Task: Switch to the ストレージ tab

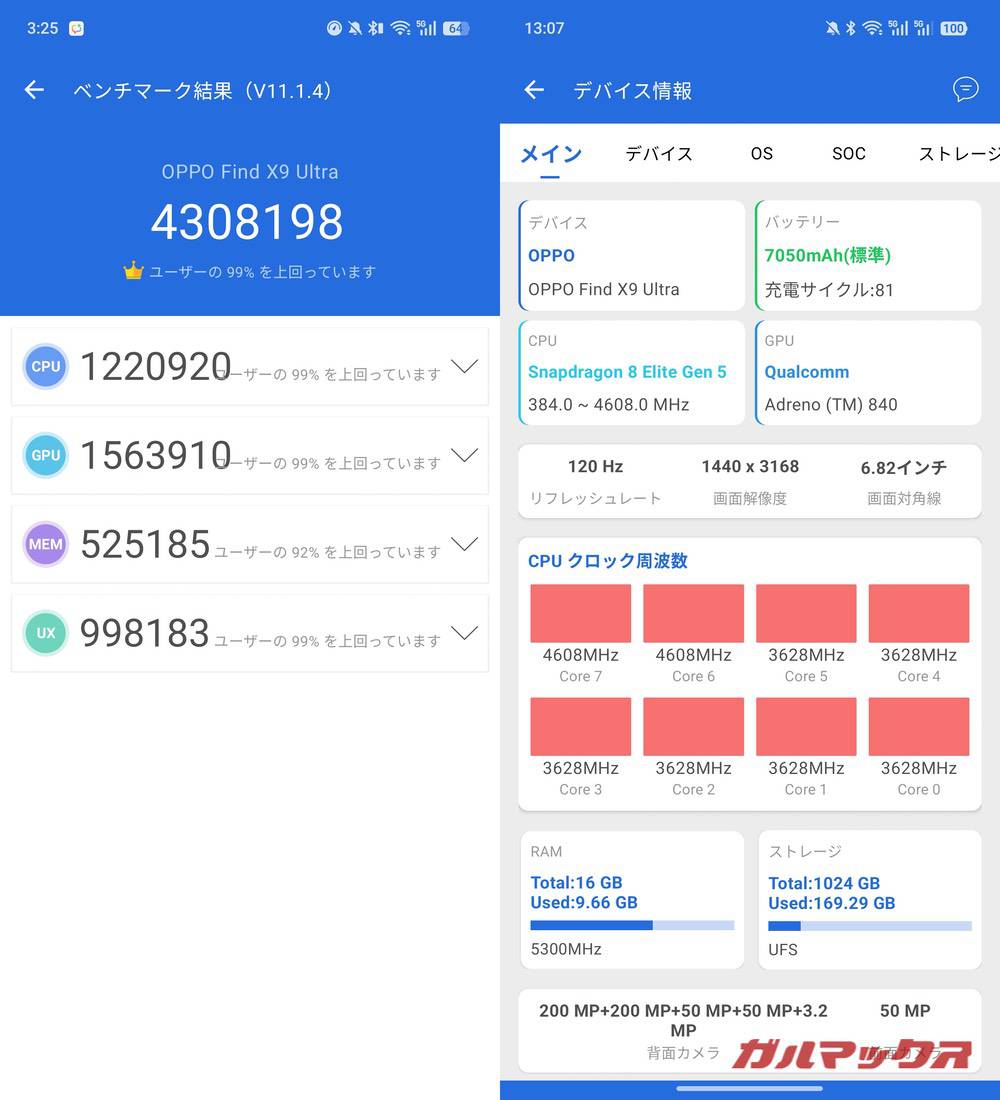Action: click(x=959, y=154)
